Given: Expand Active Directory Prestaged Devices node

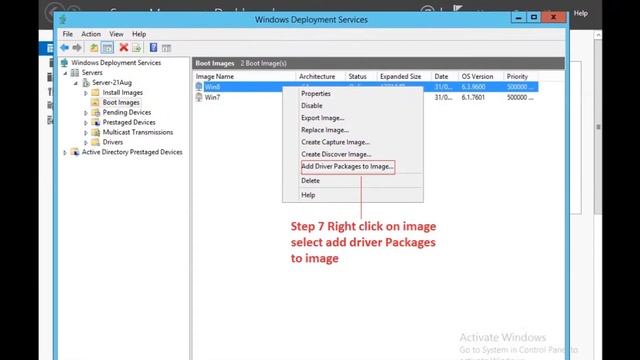Looking at the screenshot, I should (x=65, y=152).
